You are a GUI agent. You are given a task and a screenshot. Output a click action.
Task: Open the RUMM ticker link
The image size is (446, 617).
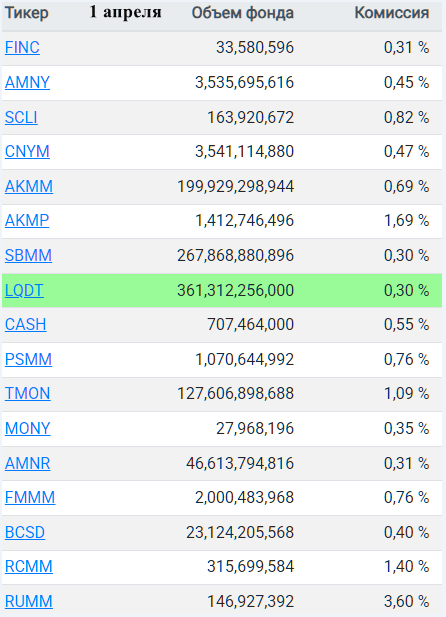(x=29, y=601)
